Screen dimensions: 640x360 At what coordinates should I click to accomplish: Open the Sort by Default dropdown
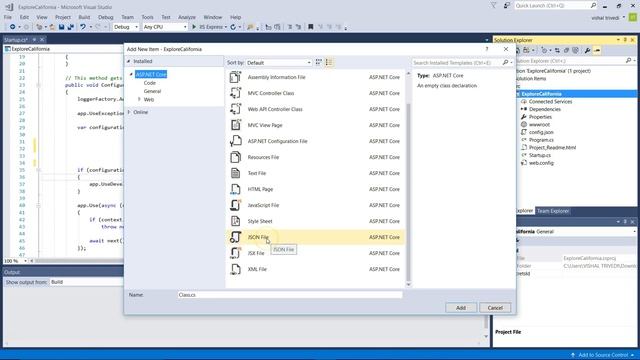pyautogui.click(x=279, y=62)
